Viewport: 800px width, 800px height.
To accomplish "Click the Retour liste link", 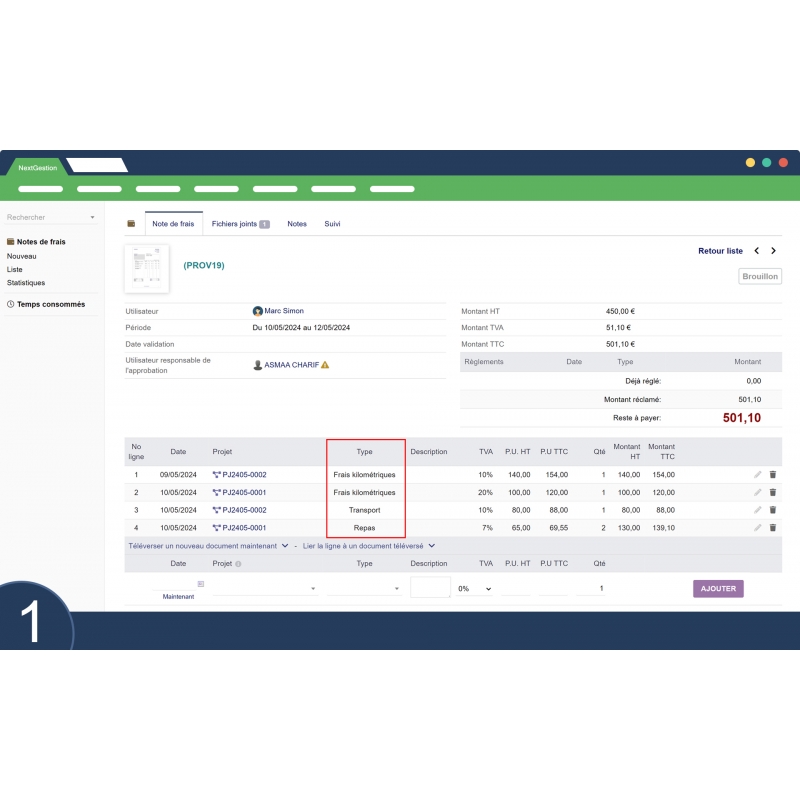I will click(x=720, y=251).
